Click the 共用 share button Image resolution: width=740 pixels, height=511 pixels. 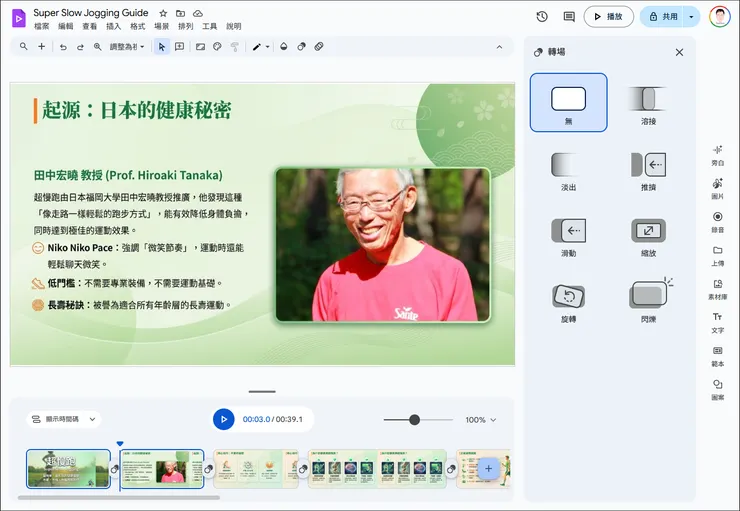click(x=663, y=17)
